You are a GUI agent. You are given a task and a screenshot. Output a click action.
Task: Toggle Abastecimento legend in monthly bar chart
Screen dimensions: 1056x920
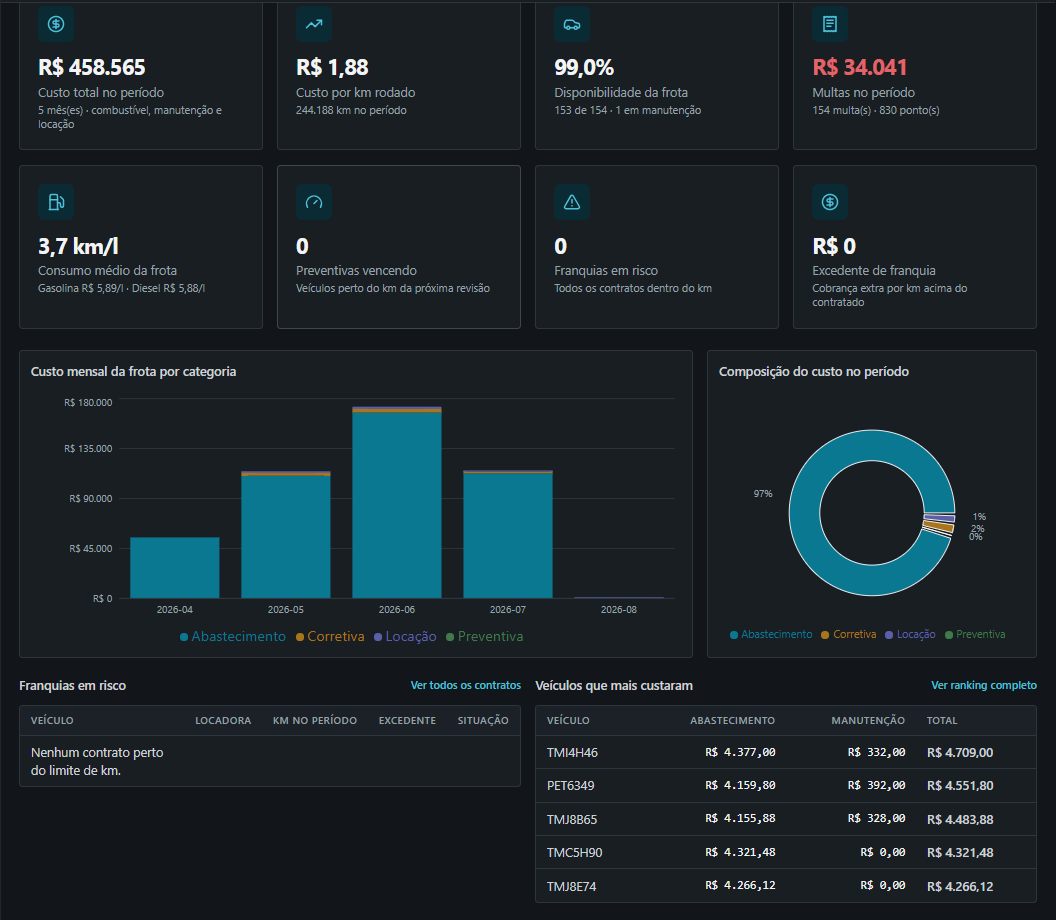pyautogui.click(x=232, y=636)
